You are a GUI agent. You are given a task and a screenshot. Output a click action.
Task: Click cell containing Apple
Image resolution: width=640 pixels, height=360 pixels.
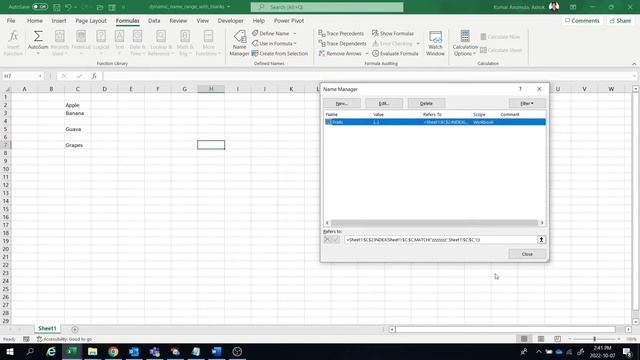click(x=78, y=105)
